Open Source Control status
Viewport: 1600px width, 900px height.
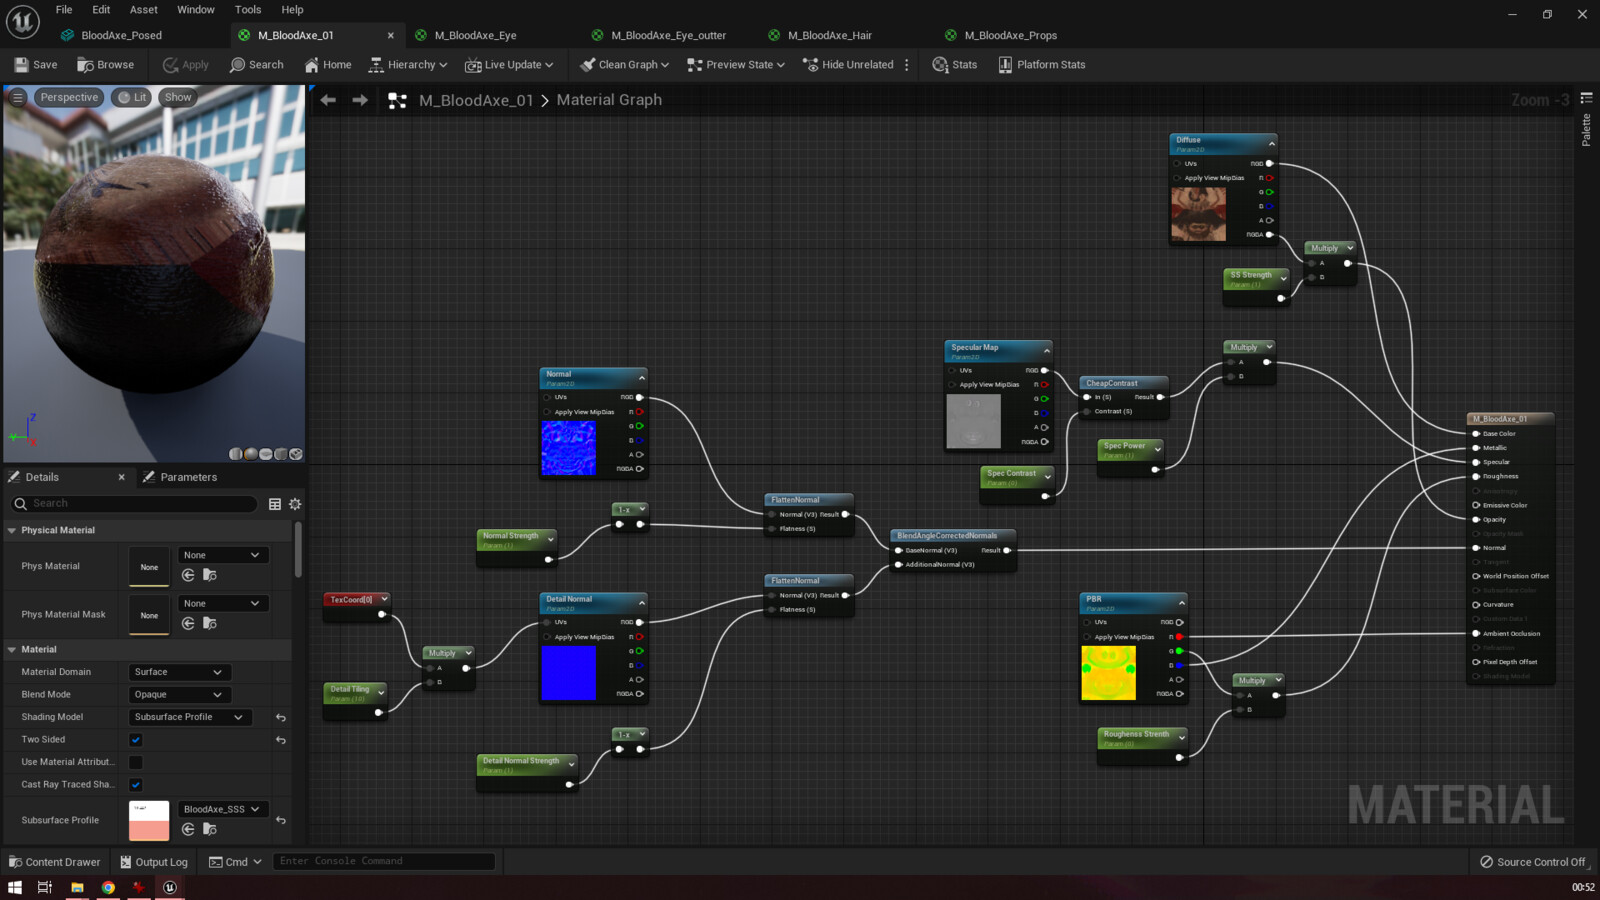[1532, 862]
